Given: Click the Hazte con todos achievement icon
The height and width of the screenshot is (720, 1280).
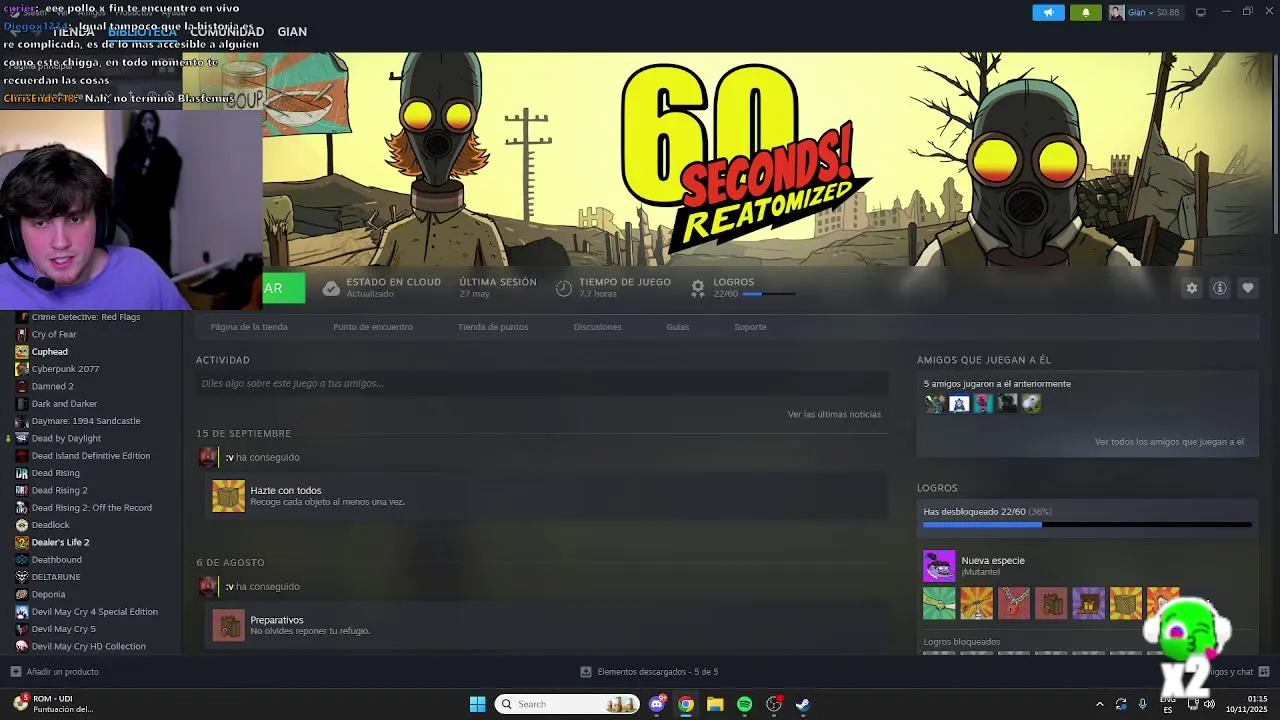Looking at the screenshot, I should [x=228, y=496].
